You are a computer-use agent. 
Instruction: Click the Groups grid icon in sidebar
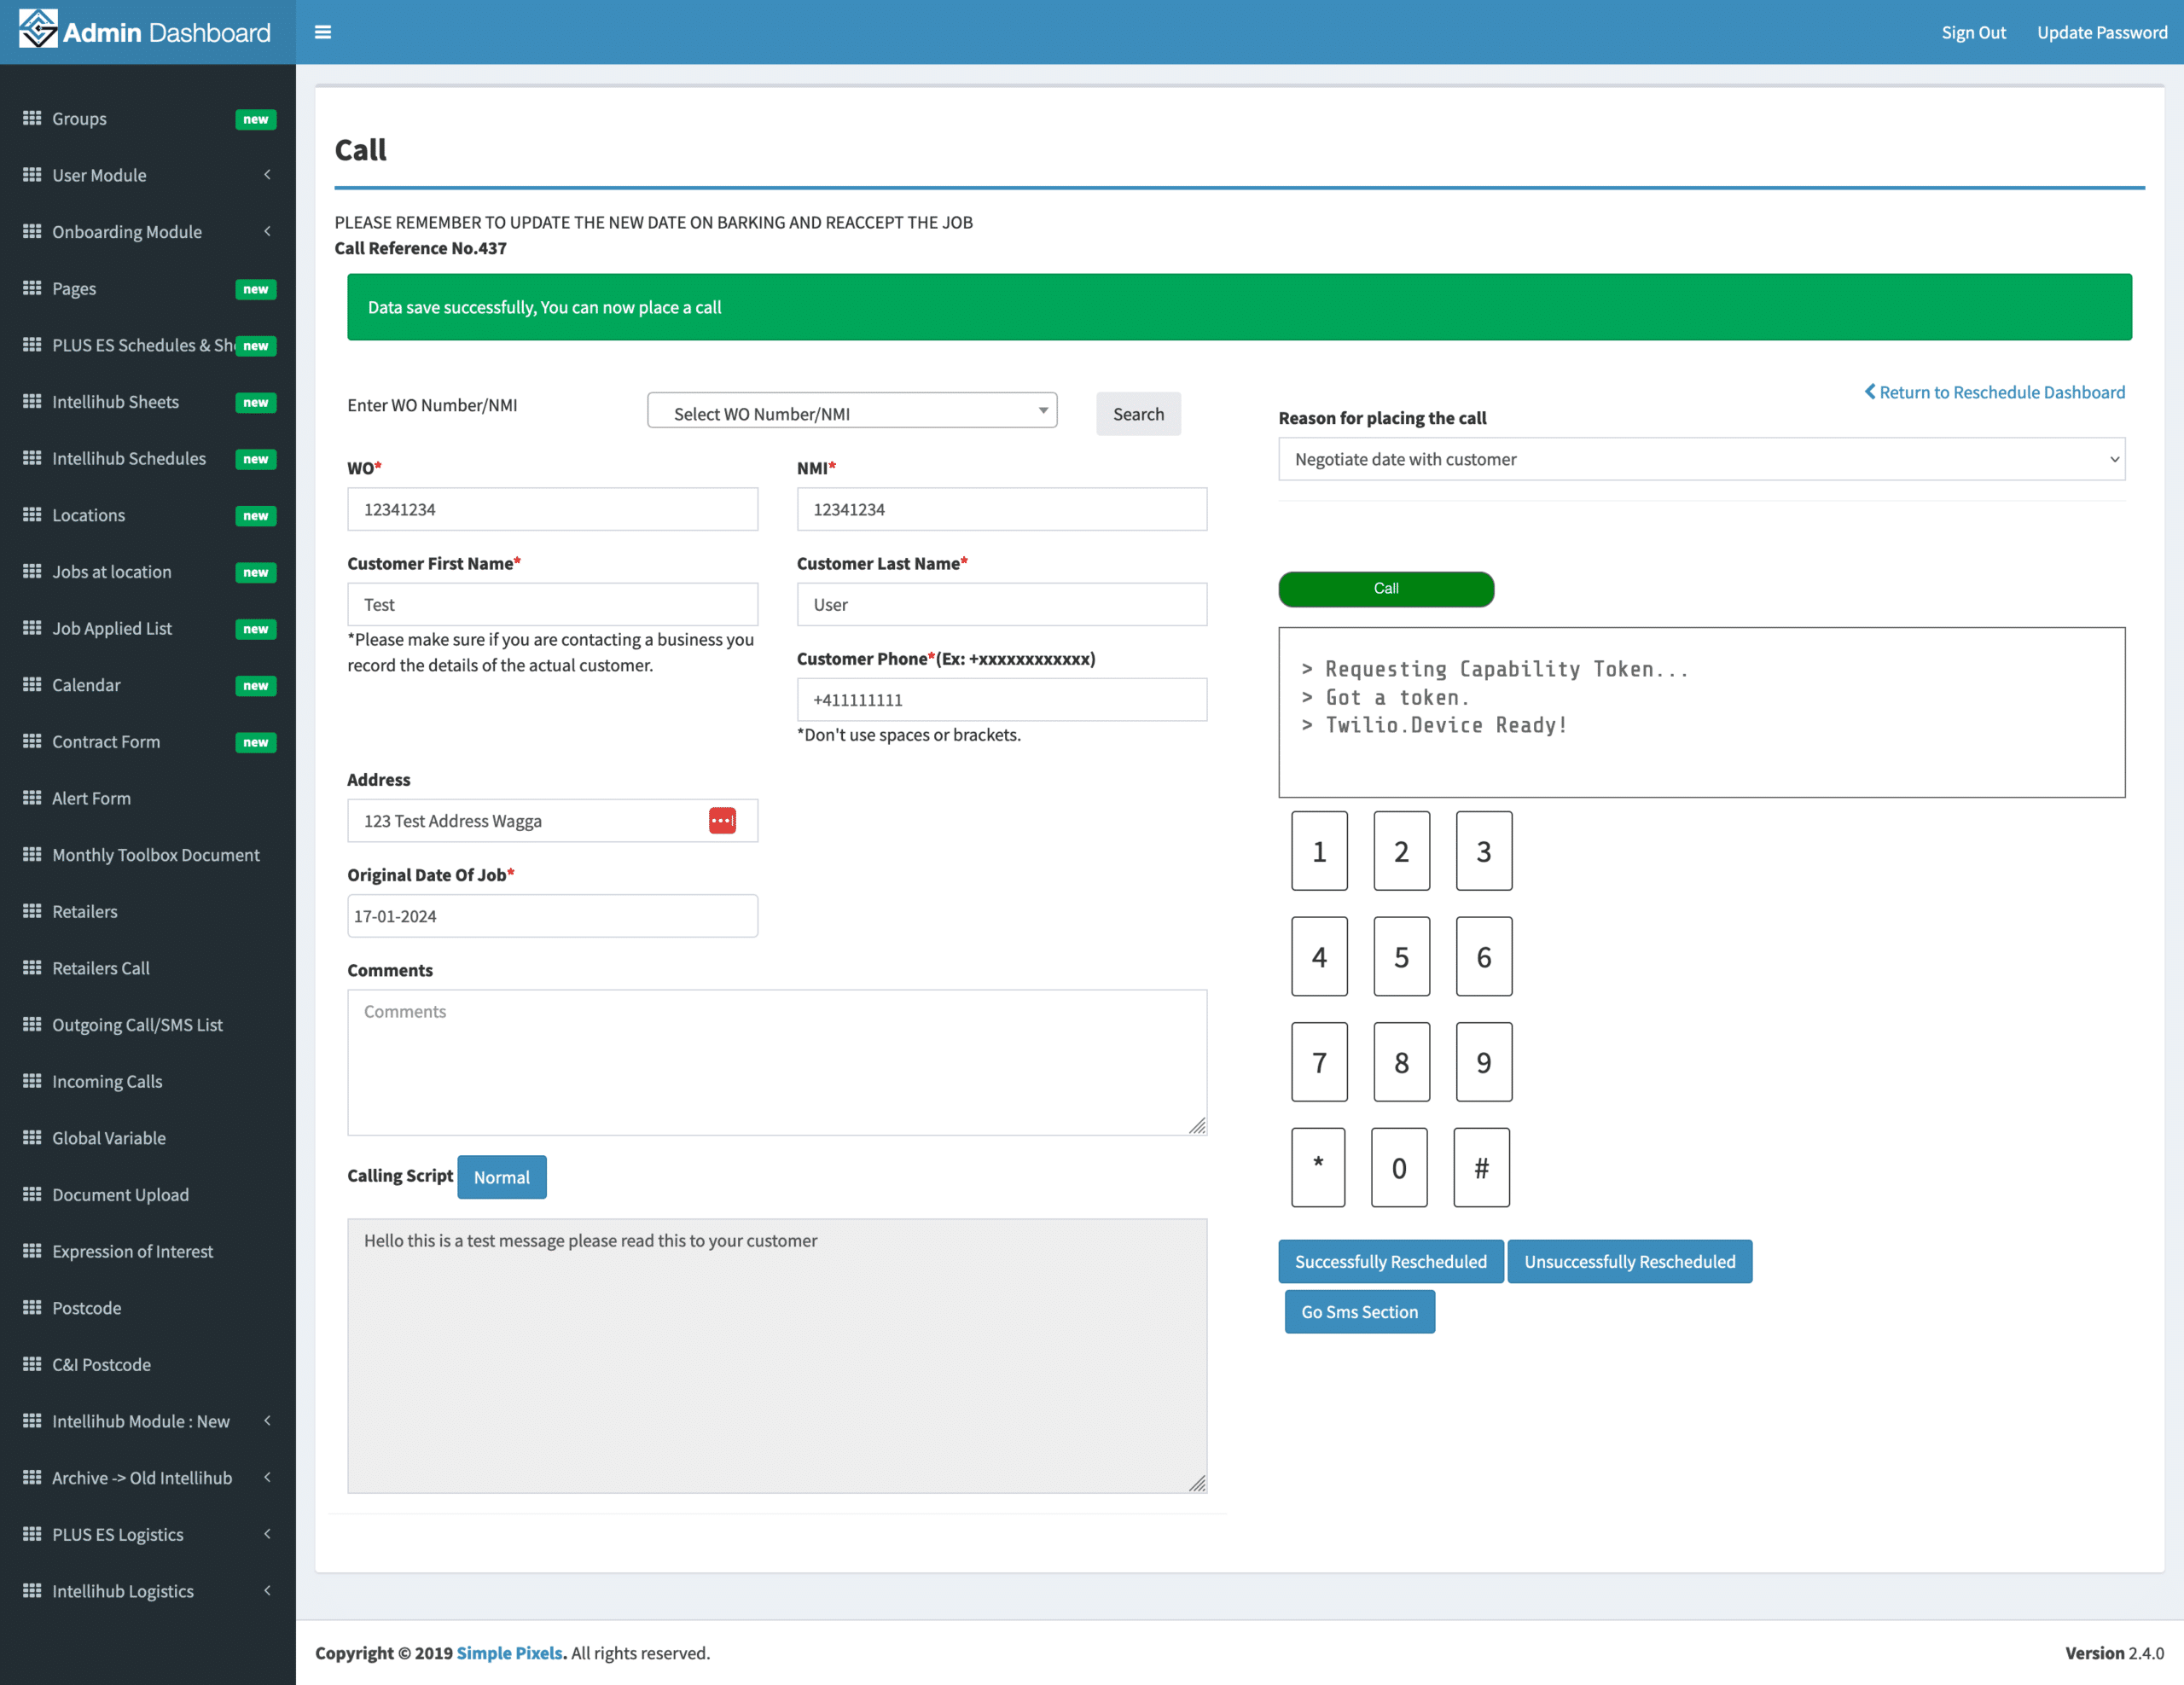pos(32,118)
